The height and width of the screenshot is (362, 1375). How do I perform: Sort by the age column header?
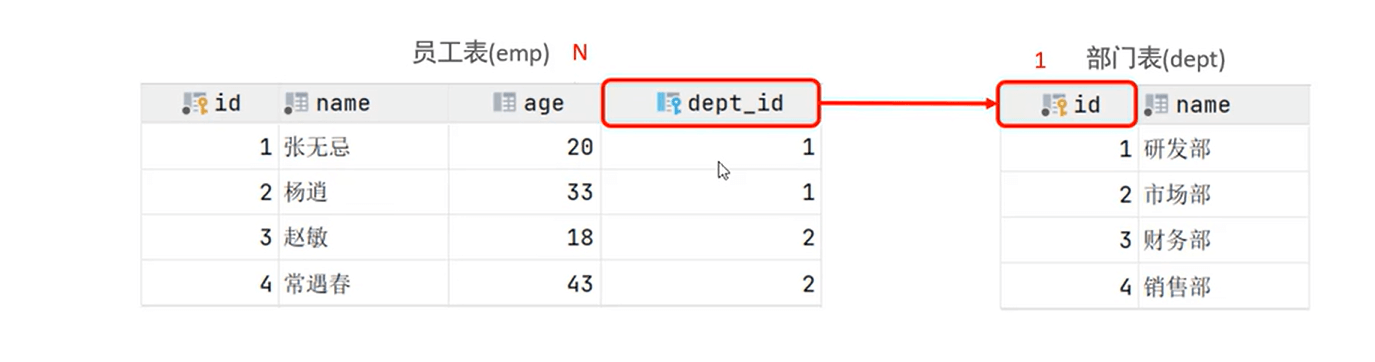tap(525, 103)
